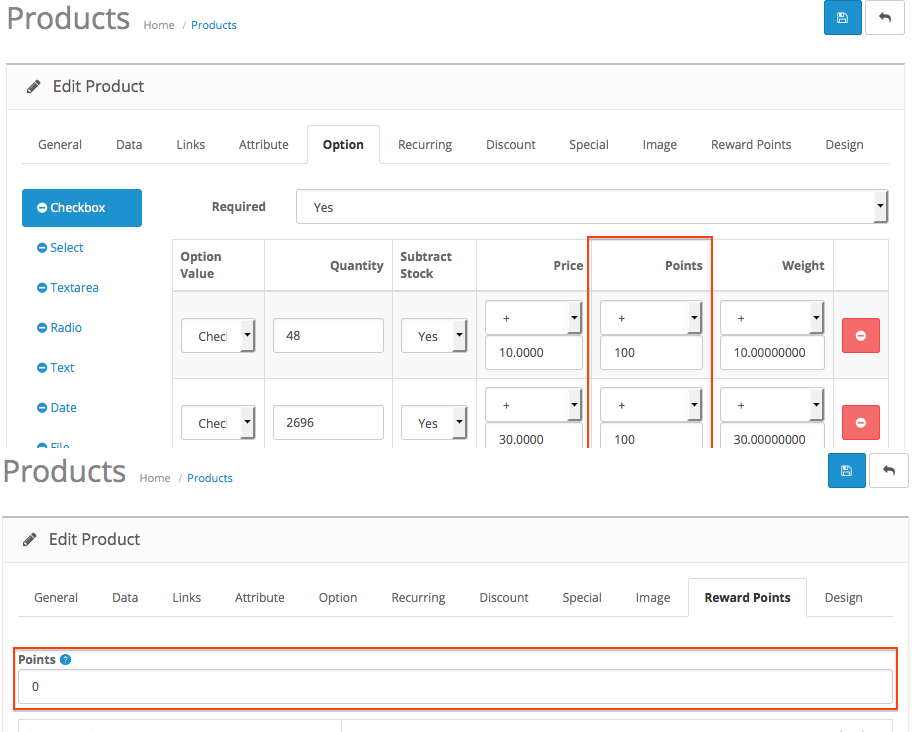Image resolution: width=912 pixels, height=732 pixels.
Task: Click the save icon in the lower Products screenshot
Action: point(846,470)
